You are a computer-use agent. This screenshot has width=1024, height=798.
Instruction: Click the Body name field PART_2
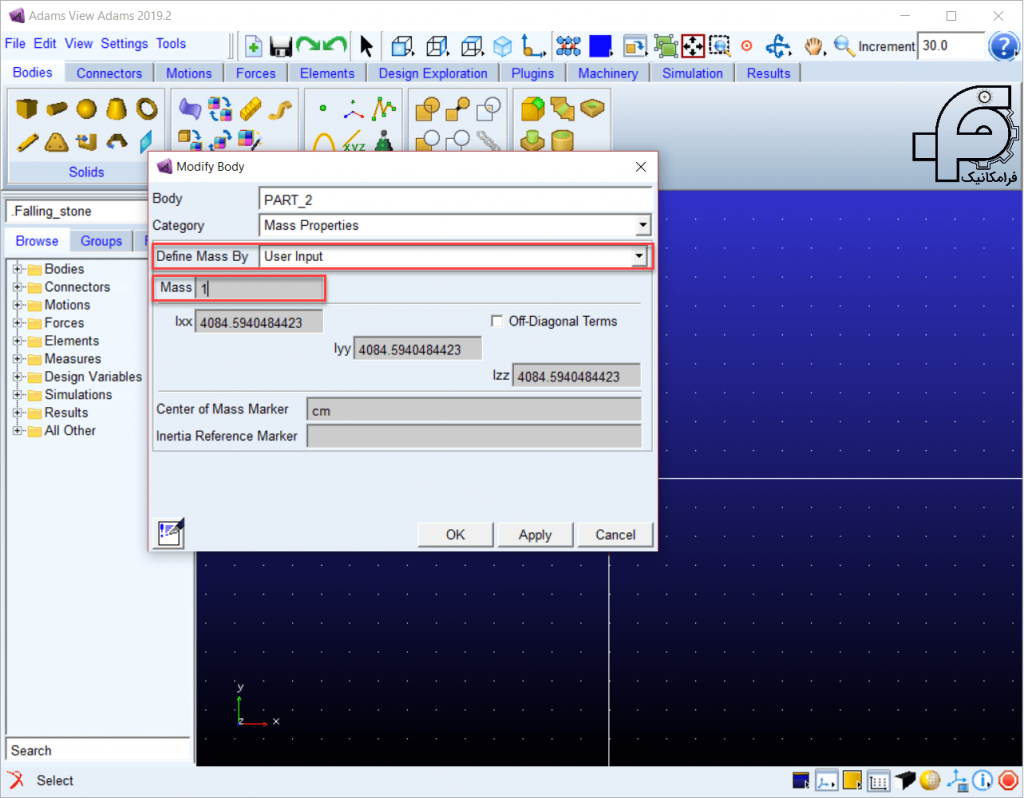(x=456, y=200)
